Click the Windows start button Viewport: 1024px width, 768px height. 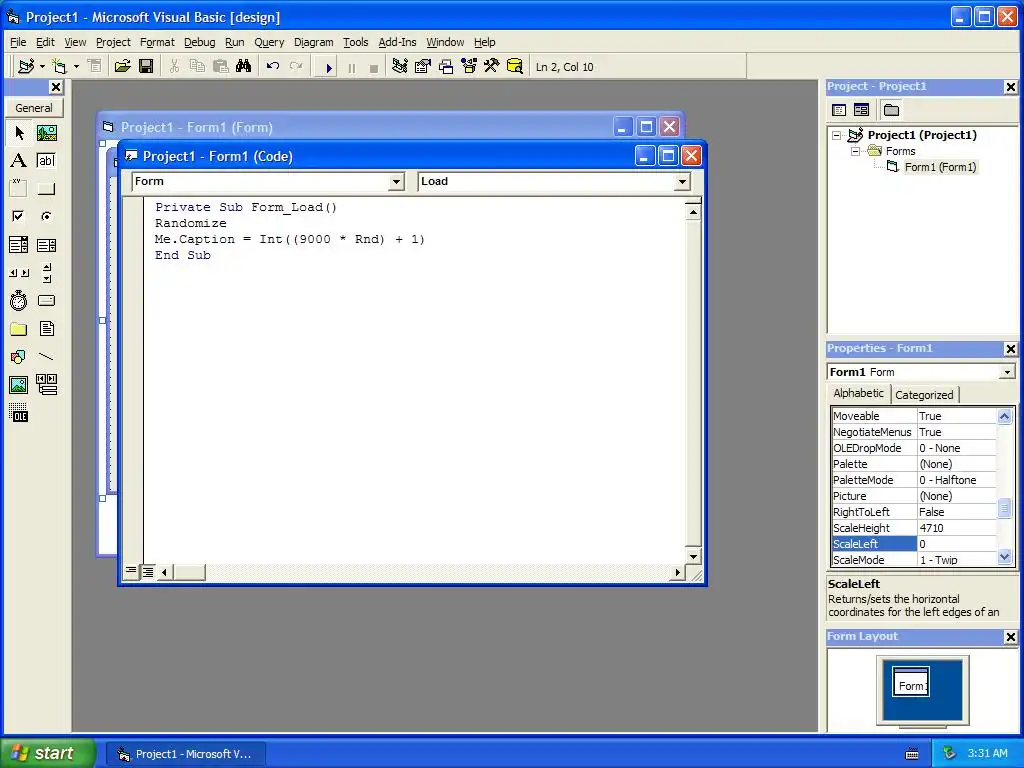47,754
